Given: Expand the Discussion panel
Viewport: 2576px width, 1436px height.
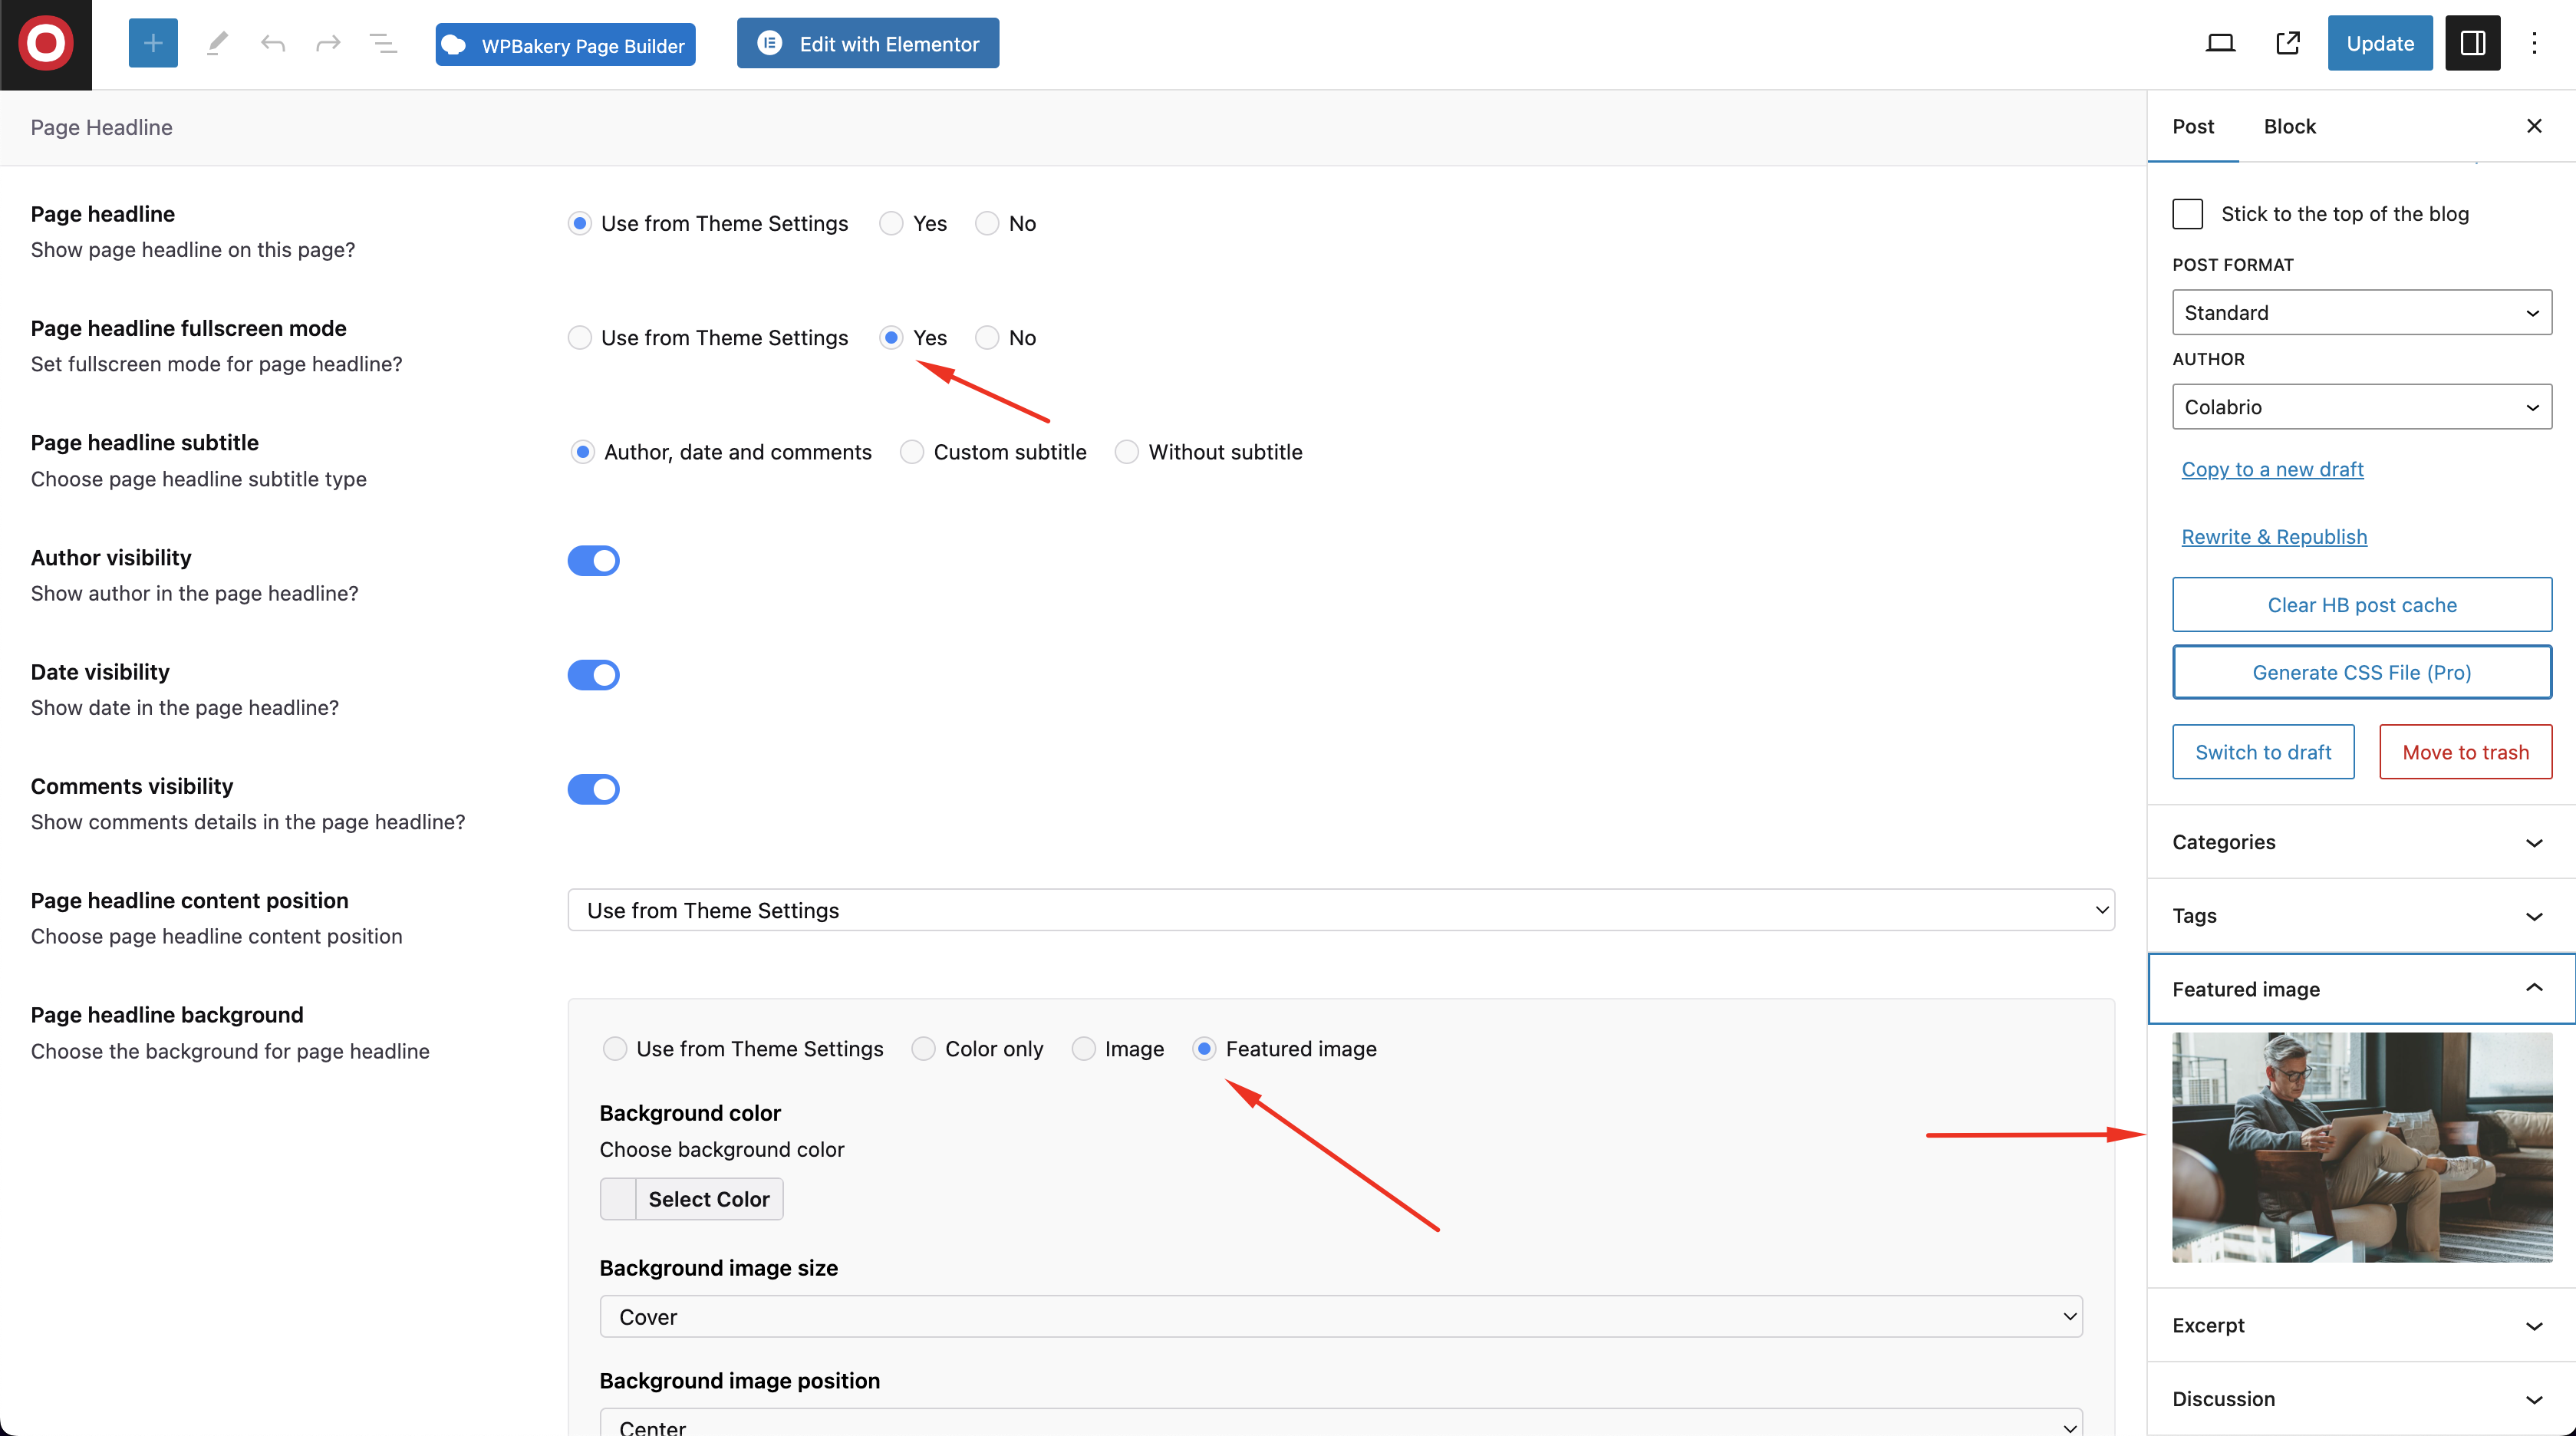Looking at the screenshot, I should tap(2361, 1399).
